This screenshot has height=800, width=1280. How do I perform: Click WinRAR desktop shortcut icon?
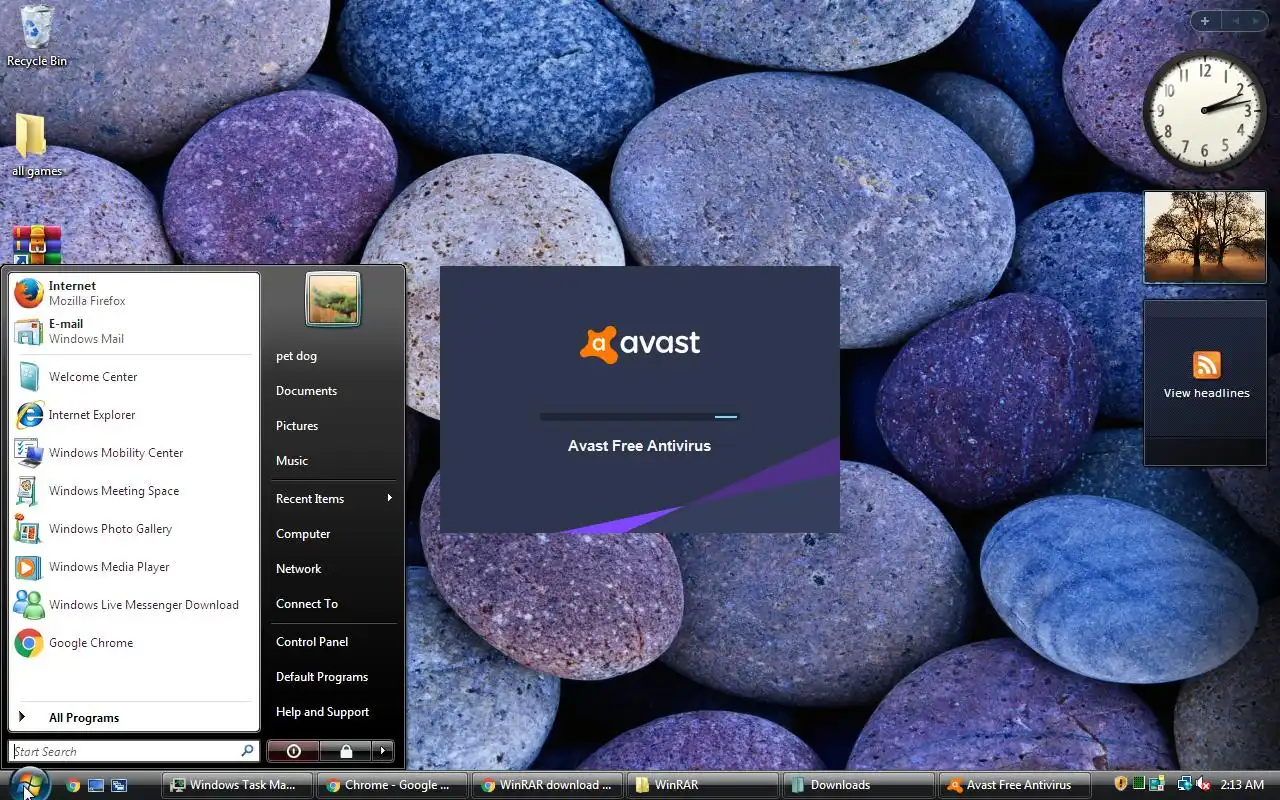click(x=37, y=245)
